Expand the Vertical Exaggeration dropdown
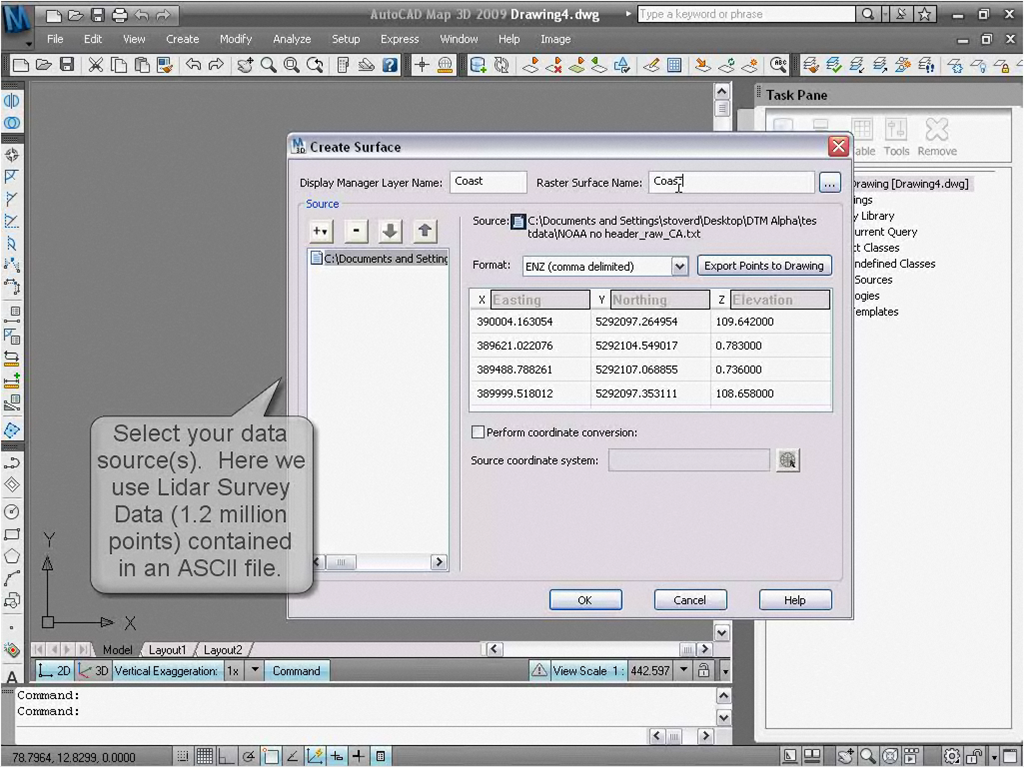The image size is (1024, 768). (x=254, y=671)
